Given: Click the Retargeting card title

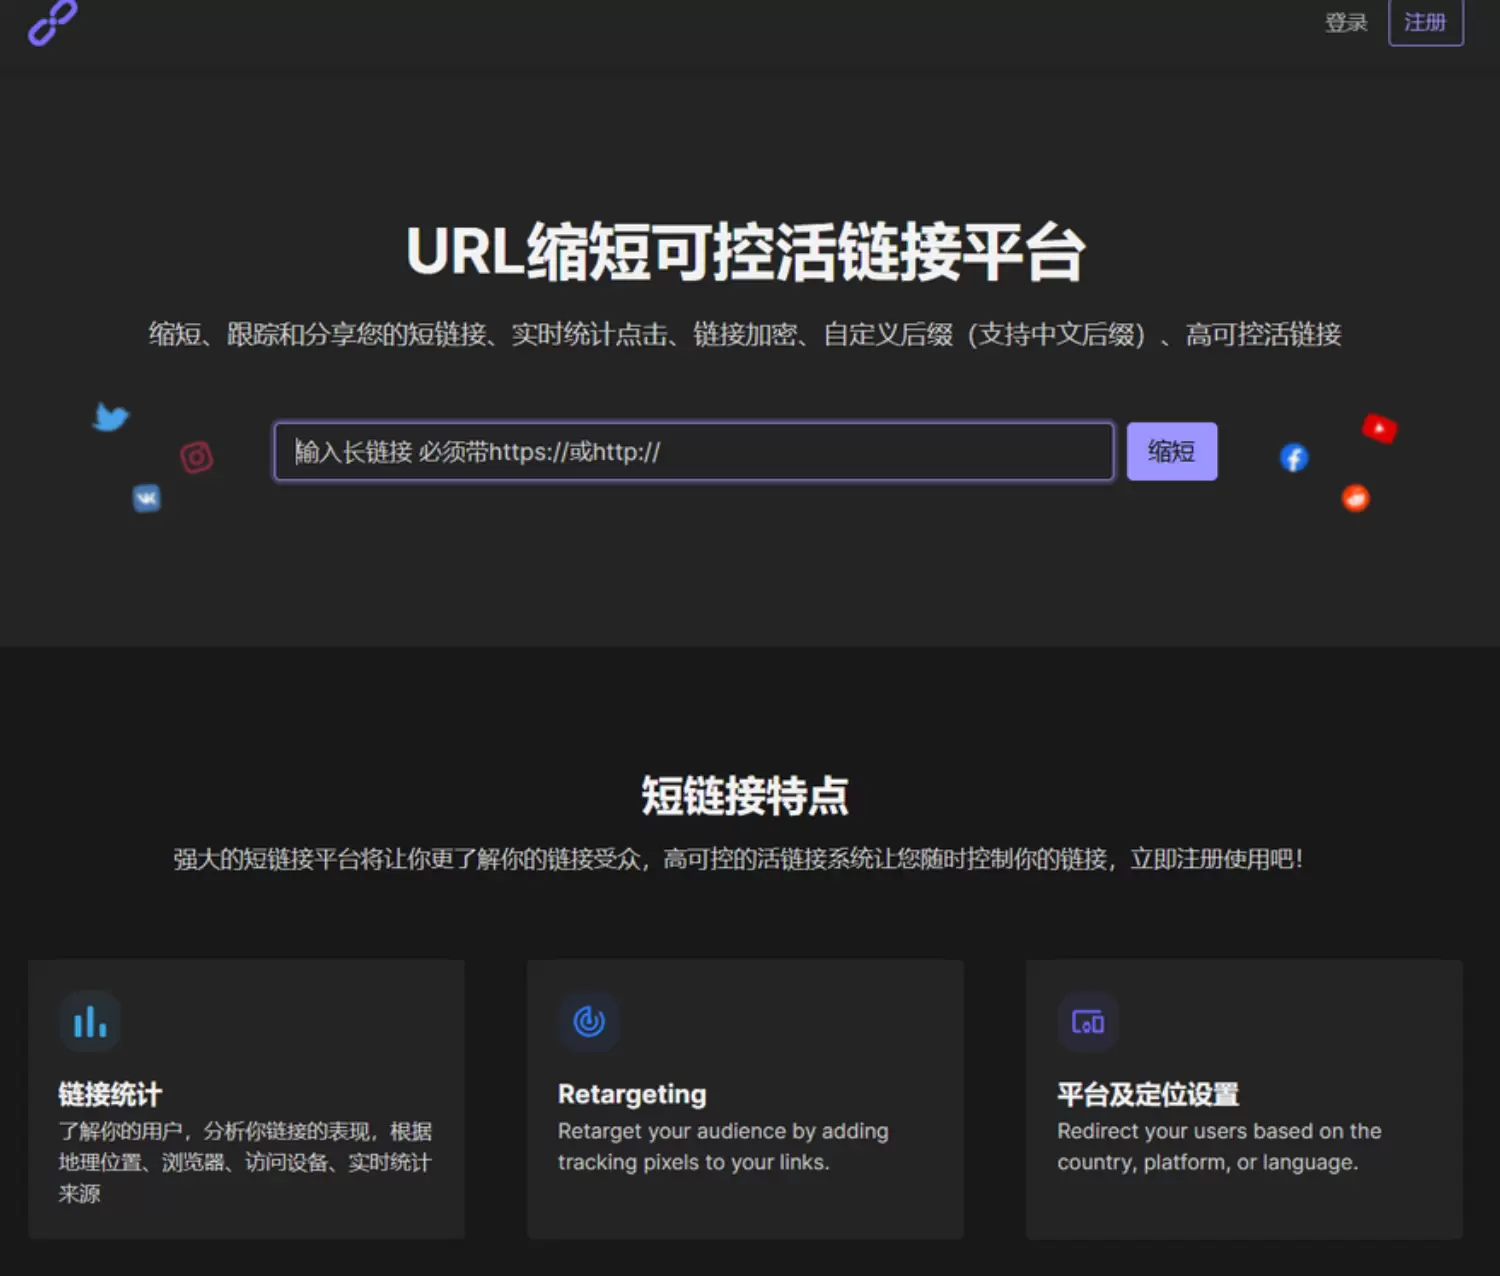Looking at the screenshot, I should point(632,1095).
